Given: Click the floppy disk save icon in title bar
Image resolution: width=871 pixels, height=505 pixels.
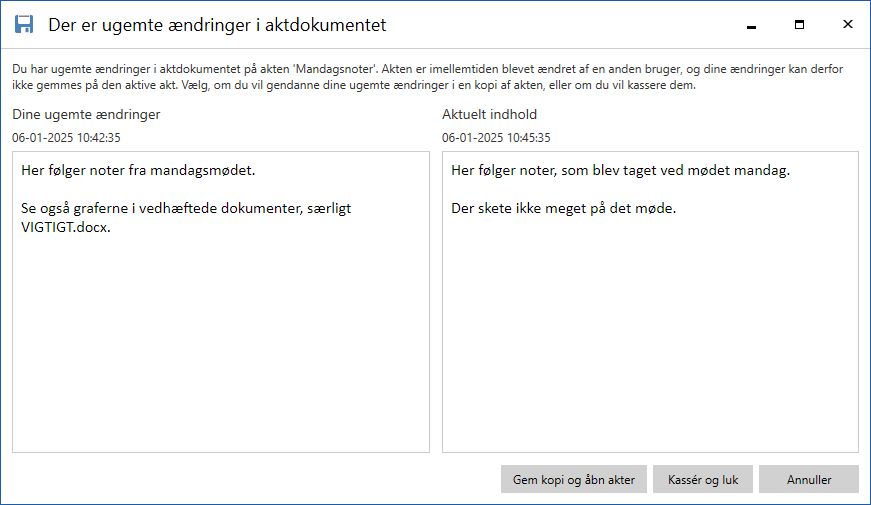Looking at the screenshot, I should (24, 24).
